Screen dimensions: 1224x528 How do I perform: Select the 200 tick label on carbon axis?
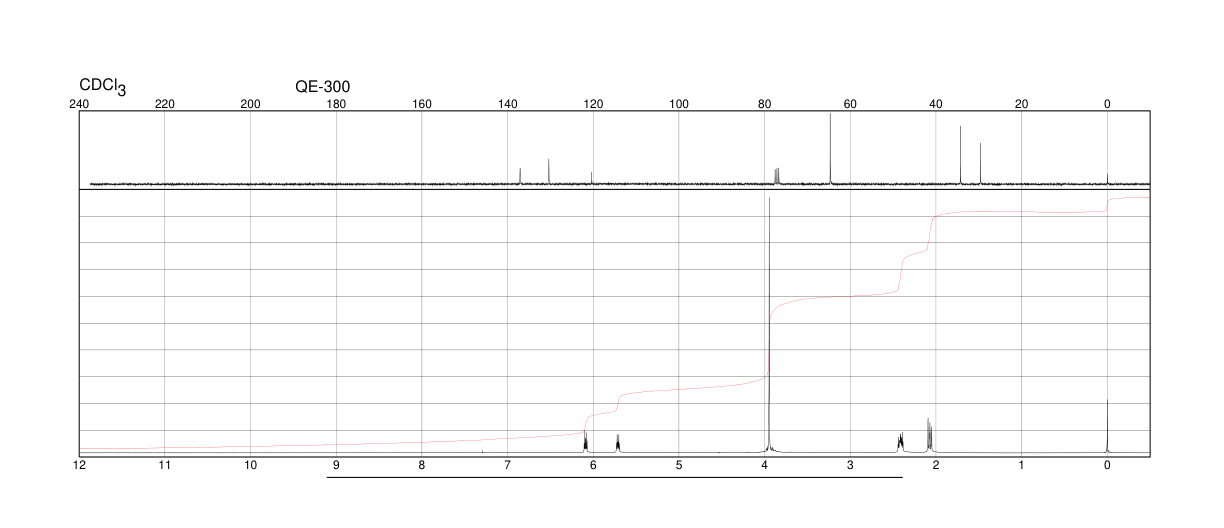click(x=251, y=104)
